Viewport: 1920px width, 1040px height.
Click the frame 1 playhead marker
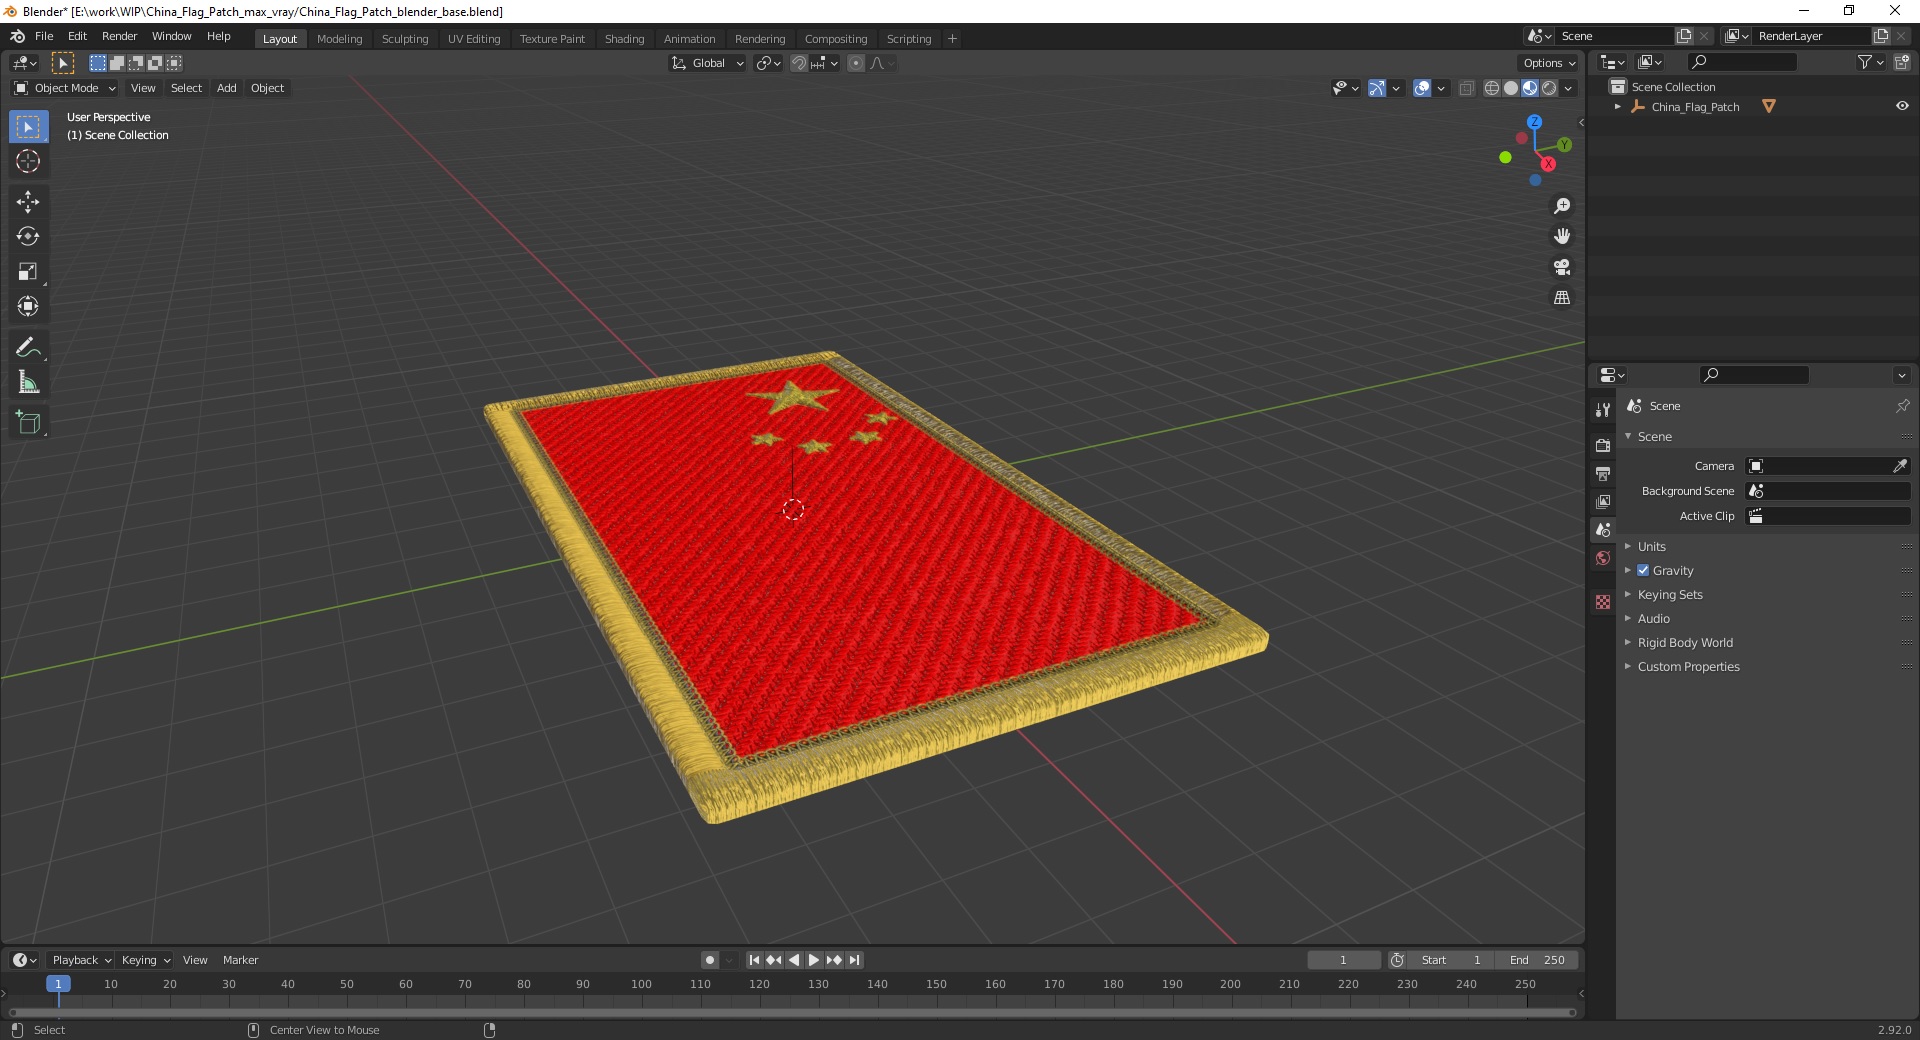(x=58, y=984)
